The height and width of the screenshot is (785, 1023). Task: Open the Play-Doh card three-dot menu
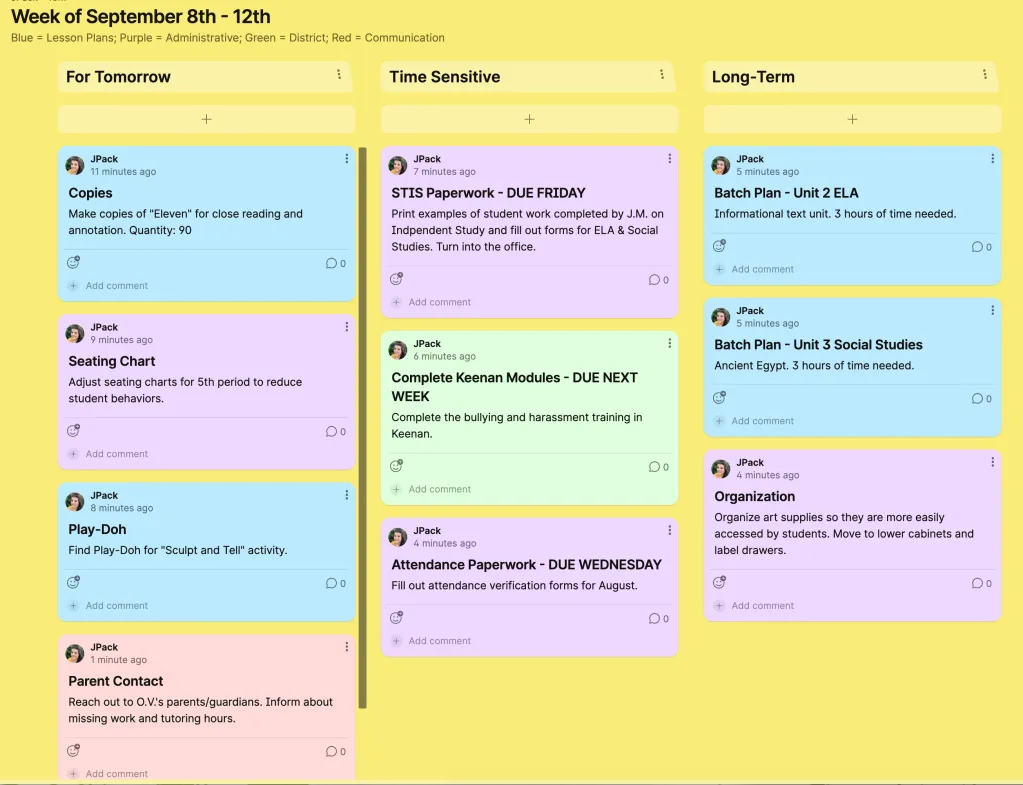pyautogui.click(x=346, y=495)
